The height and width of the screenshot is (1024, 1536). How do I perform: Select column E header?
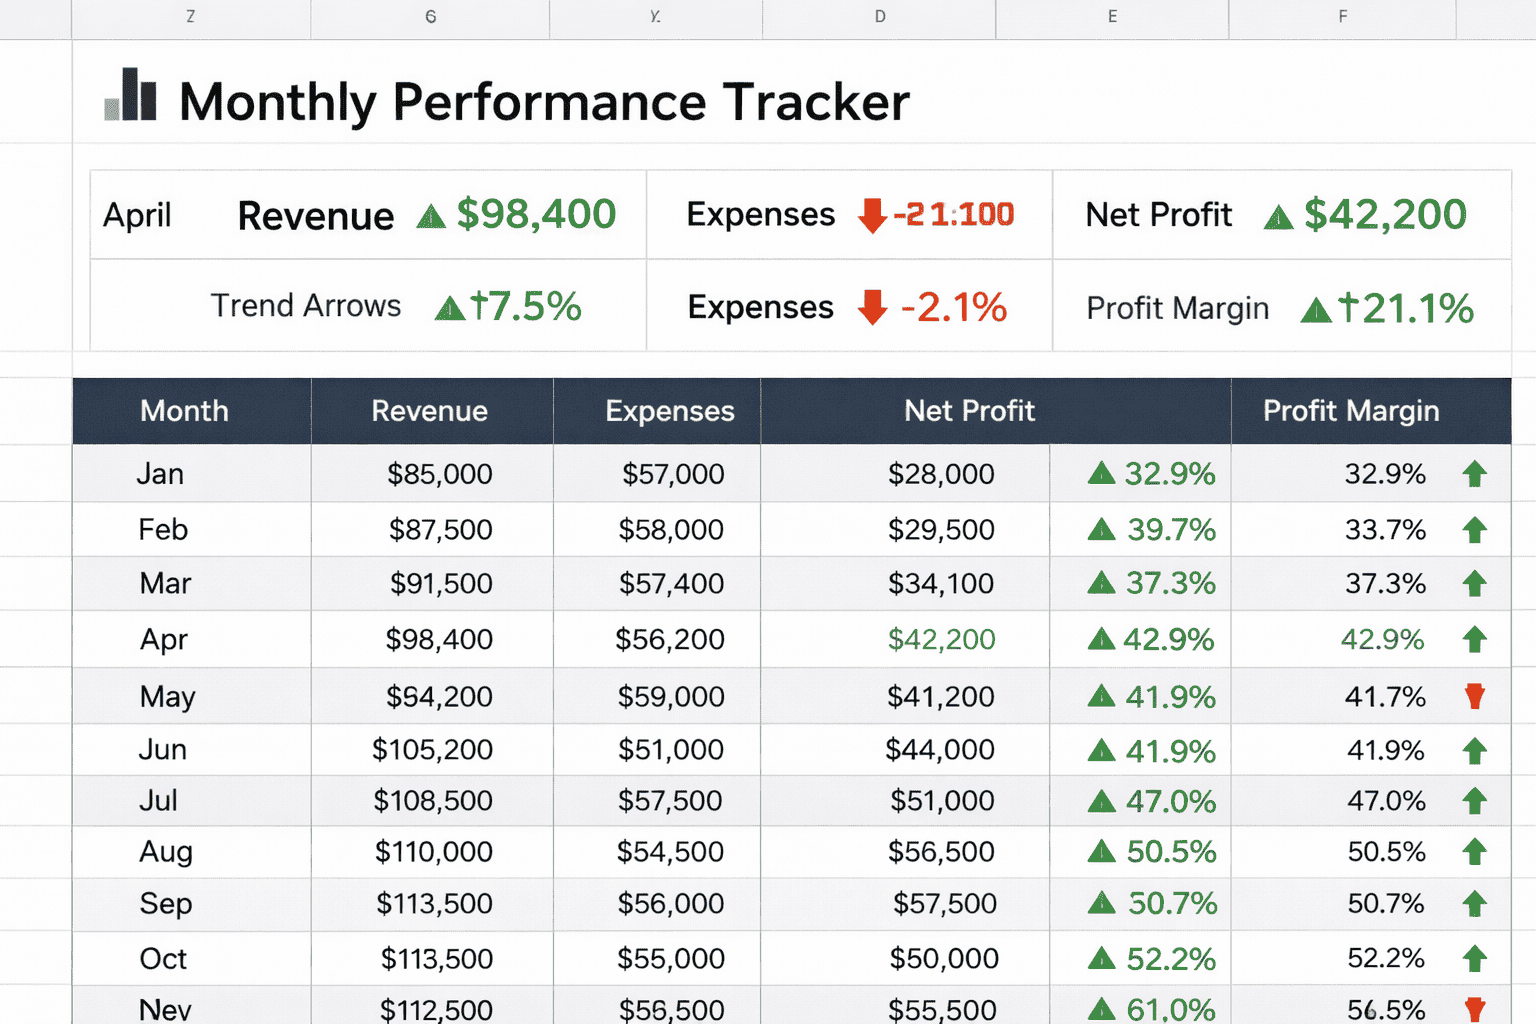1112,17
